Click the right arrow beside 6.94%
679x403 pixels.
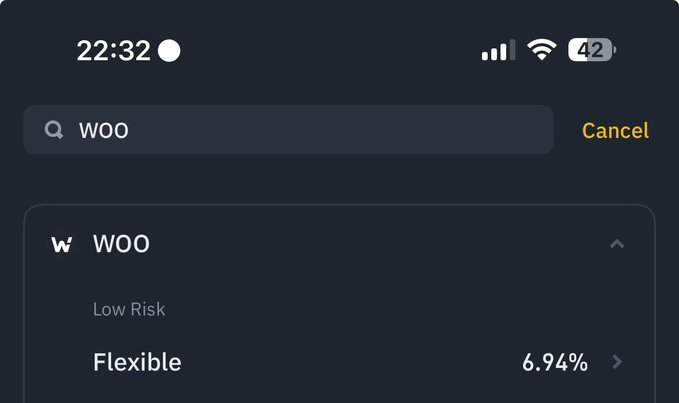617,362
